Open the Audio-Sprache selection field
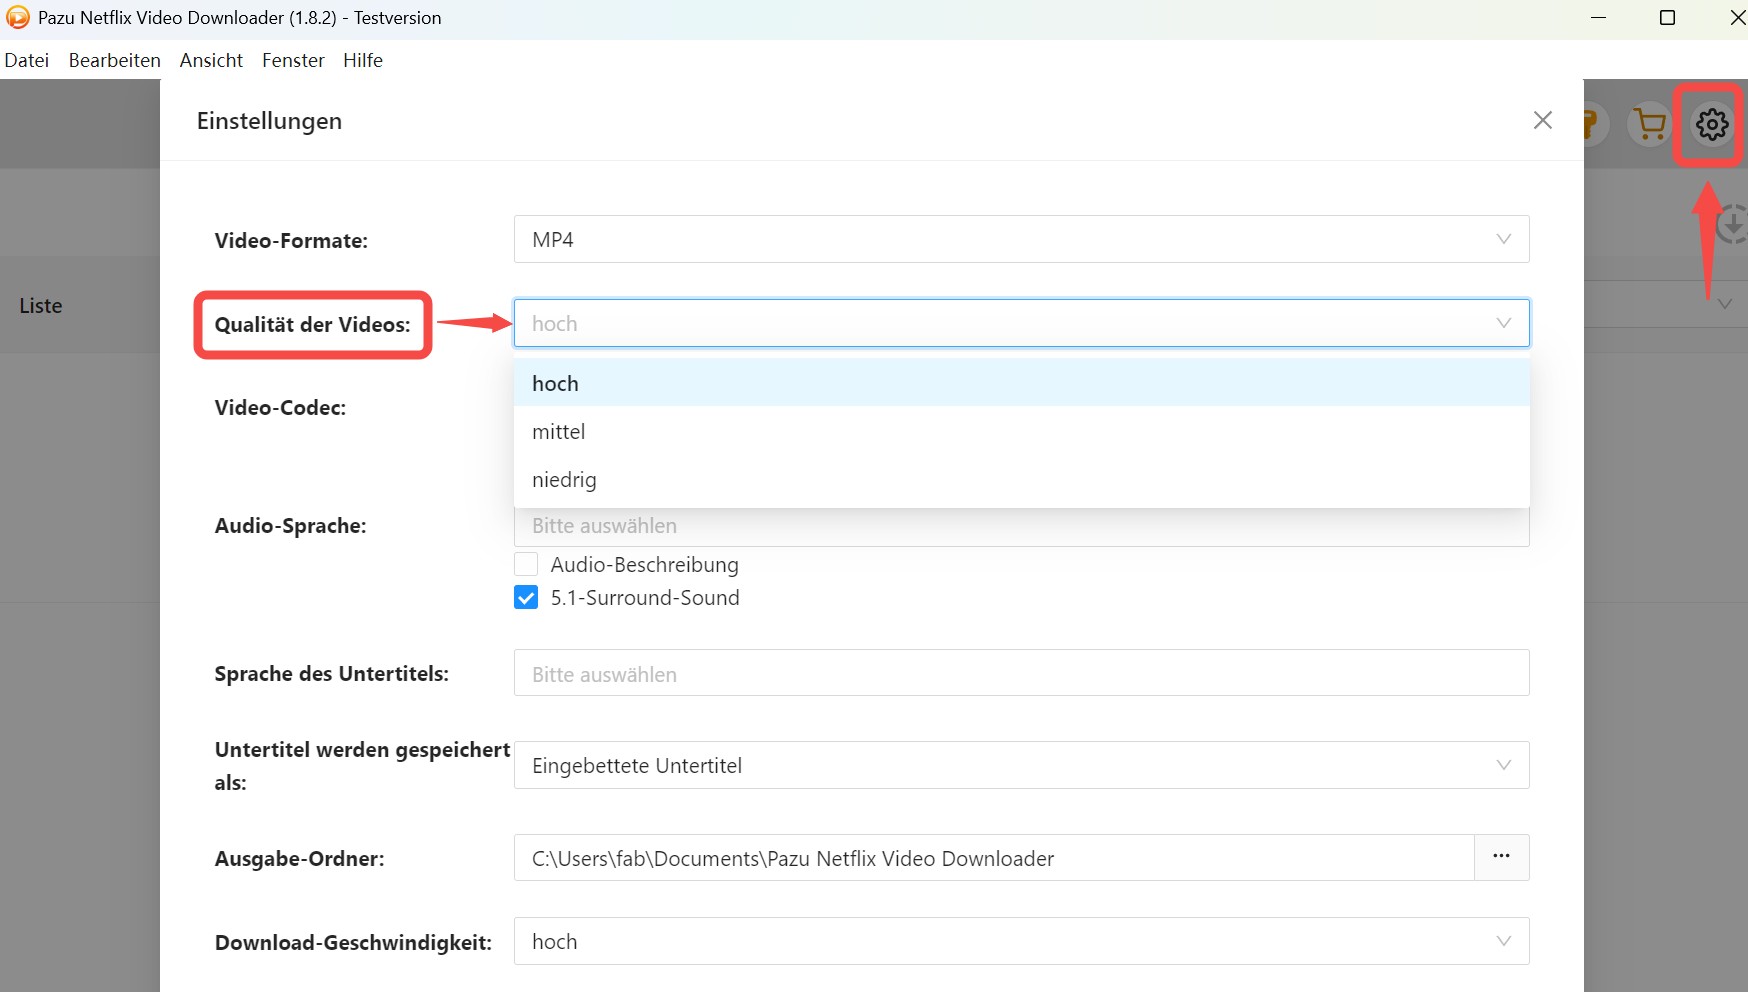Viewport: 1748px width, 992px height. (x=1021, y=526)
